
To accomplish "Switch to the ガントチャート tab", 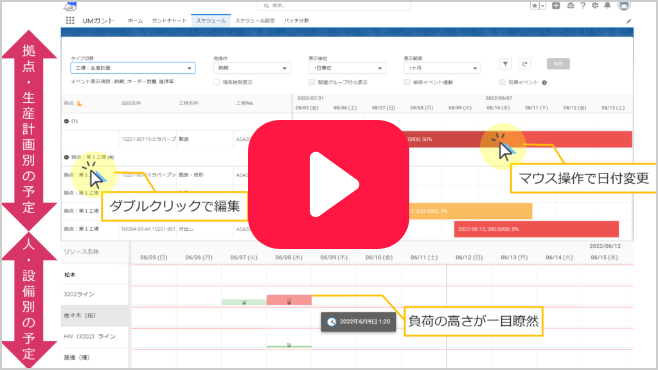I will click(169, 21).
